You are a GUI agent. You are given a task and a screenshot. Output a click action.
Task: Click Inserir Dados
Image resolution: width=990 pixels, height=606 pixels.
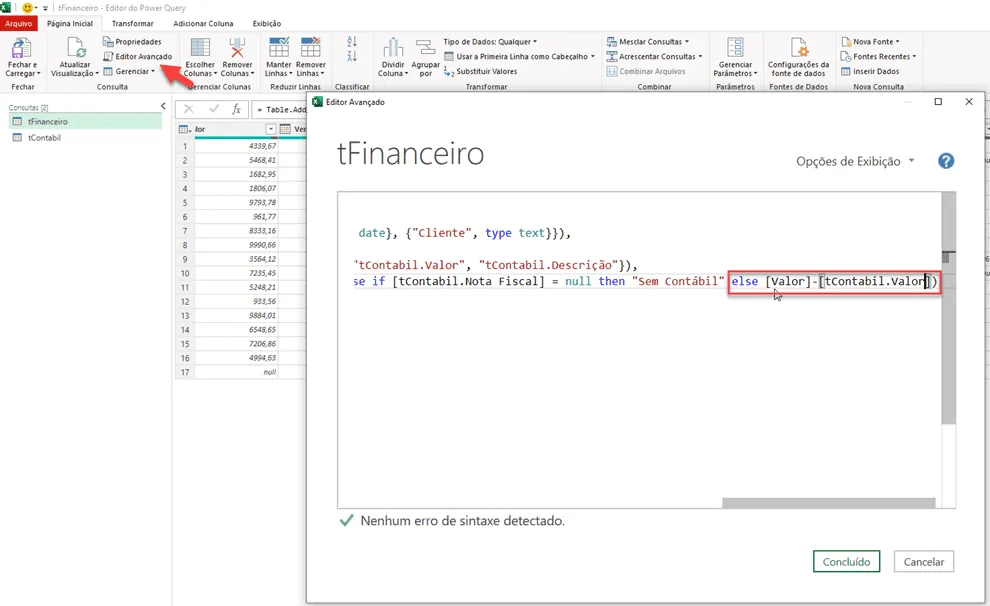click(869, 71)
